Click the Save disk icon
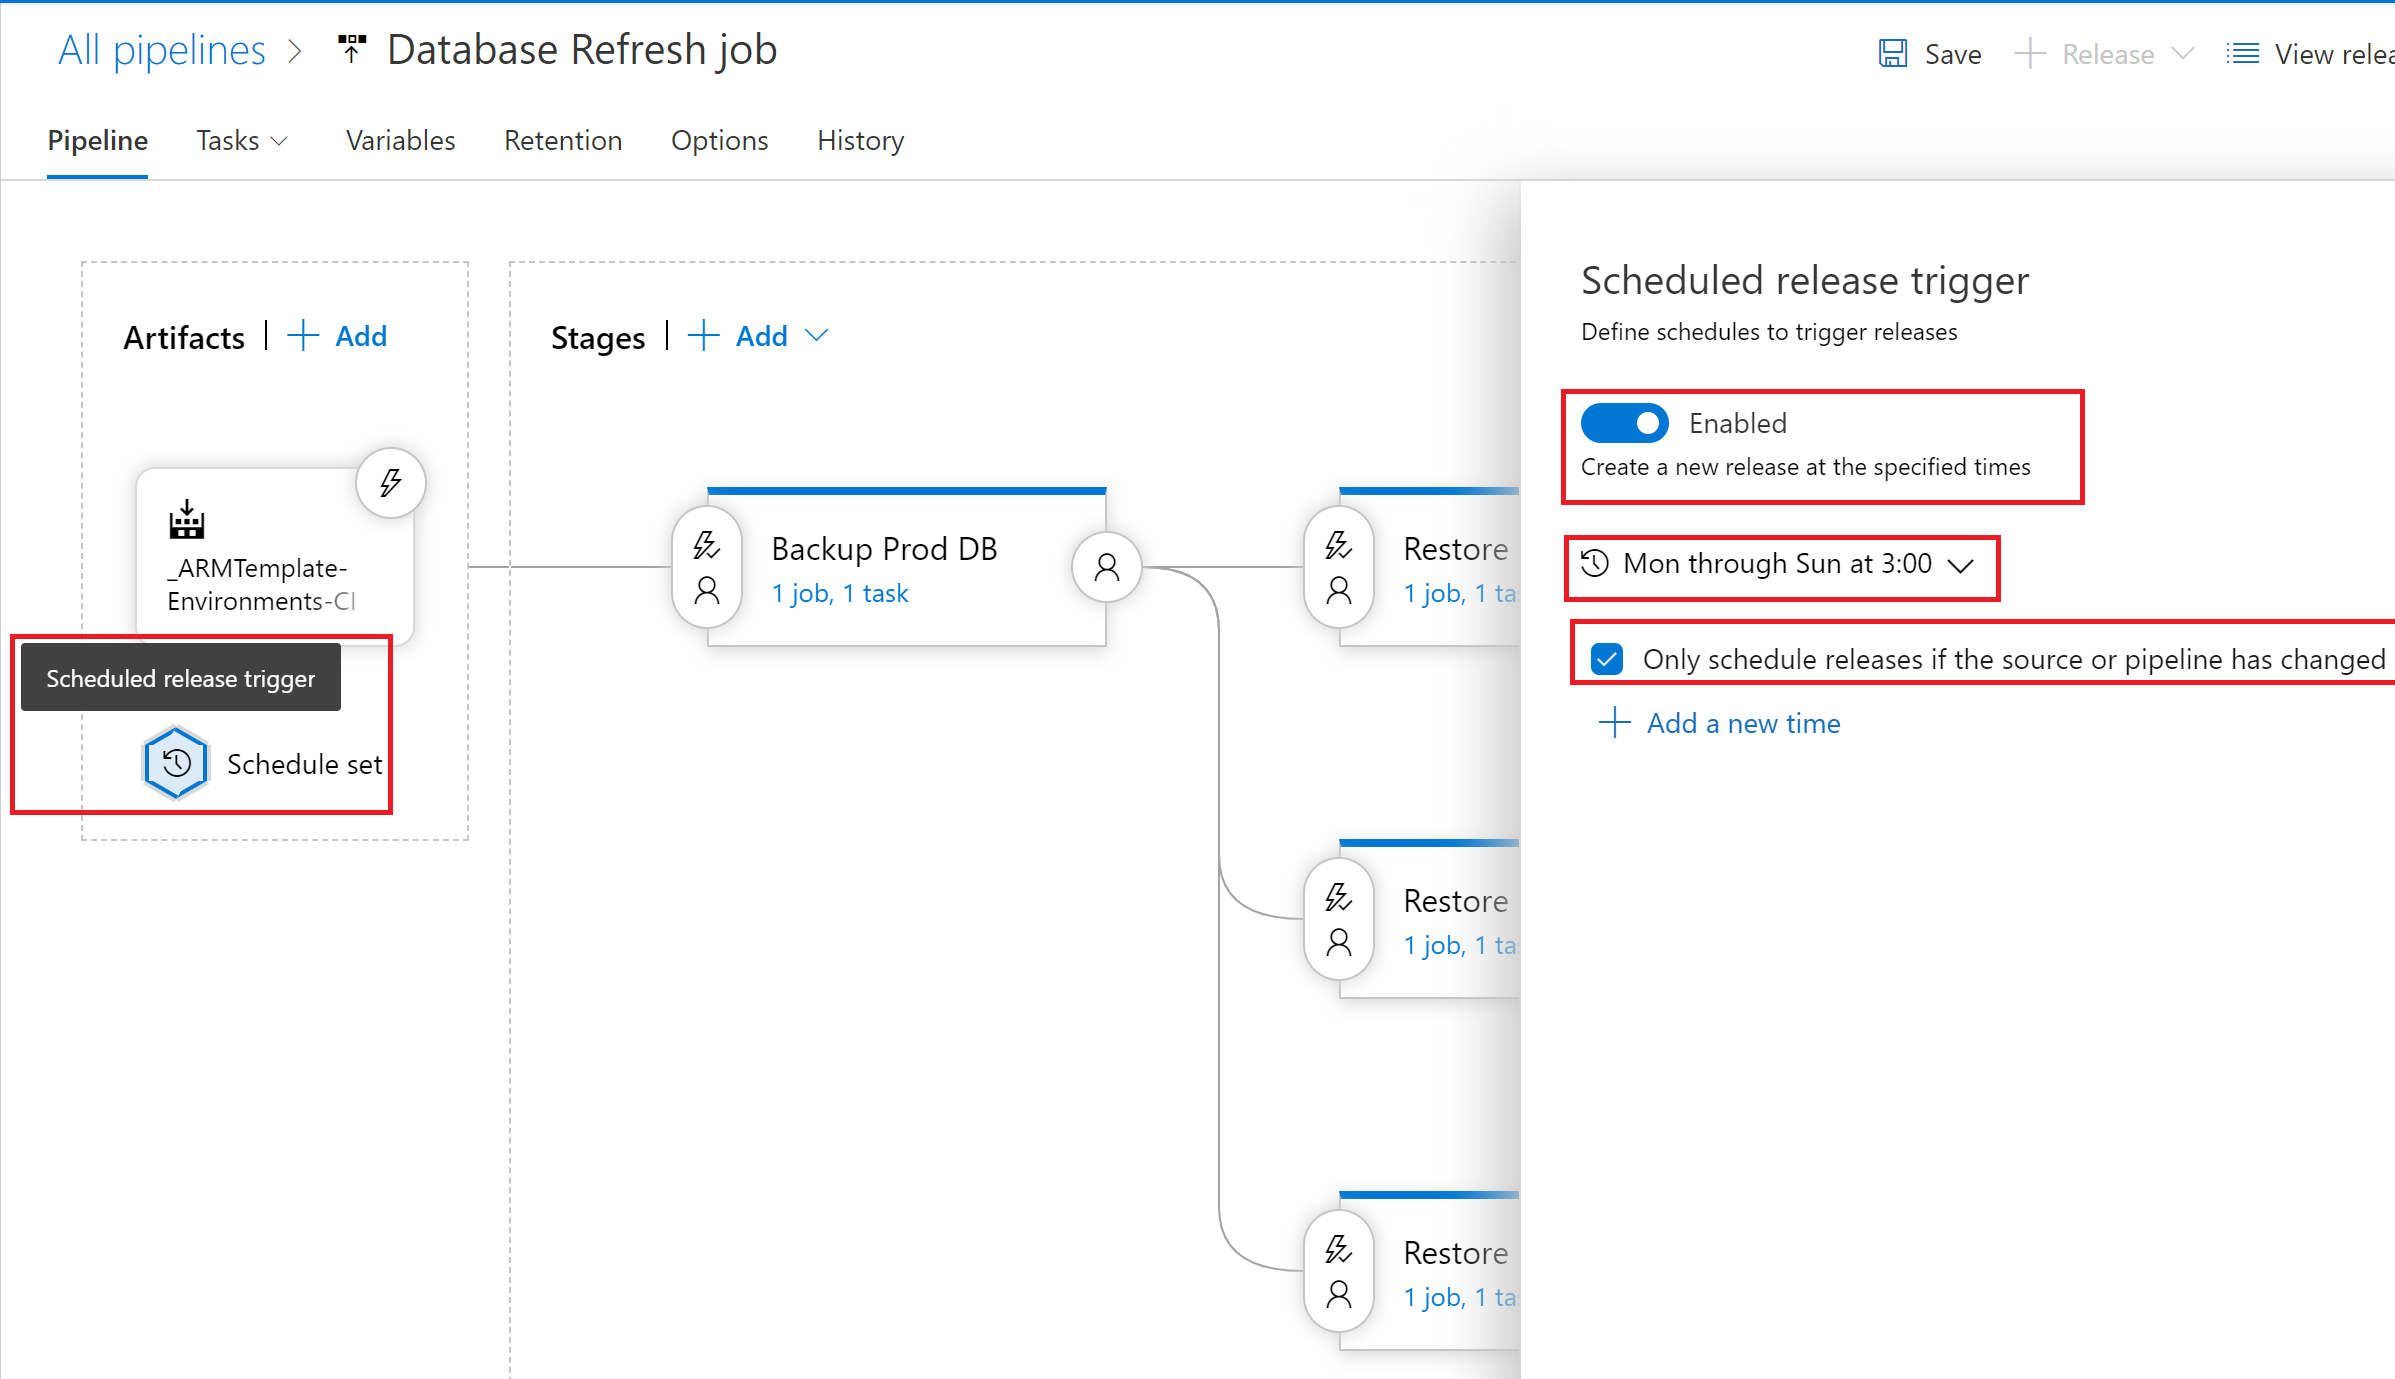This screenshot has height=1379, width=2395. point(1892,54)
